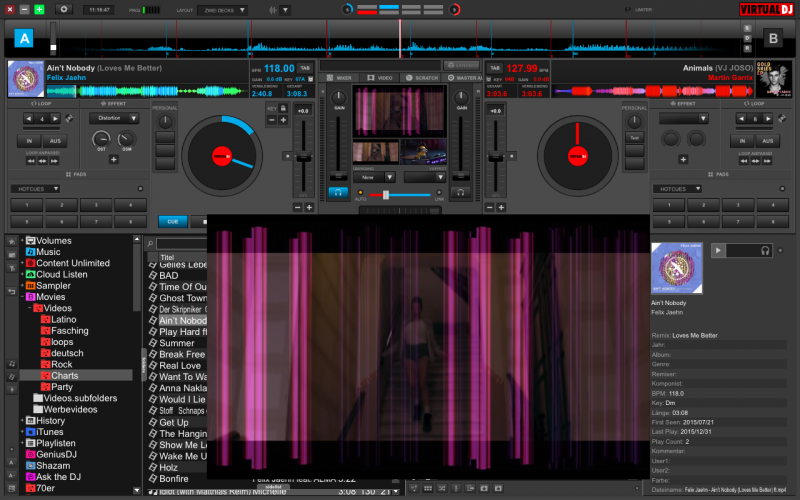Toggle the SANDBOX button
Viewport: 800px width, 500px height.
pos(463,65)
